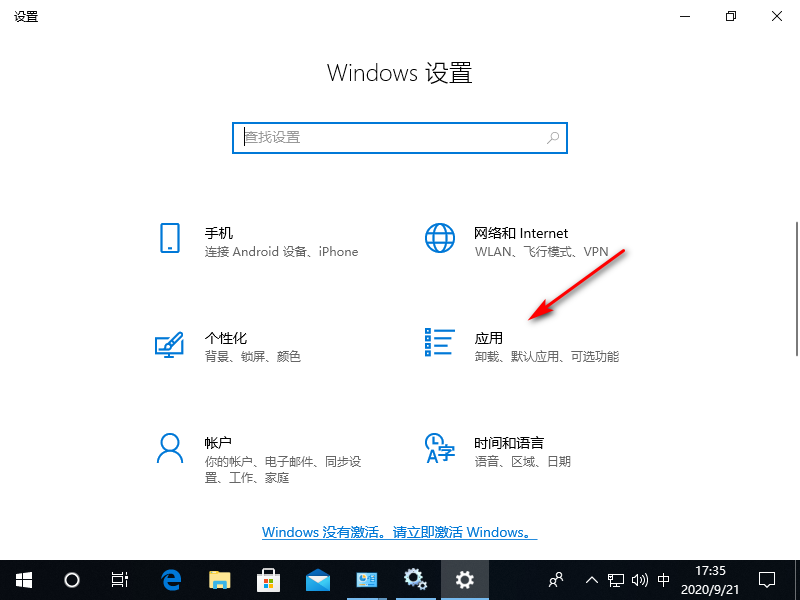
Task: Focus the 查找设置 search field
Action: pyautogui.click(x=390, y=137)
